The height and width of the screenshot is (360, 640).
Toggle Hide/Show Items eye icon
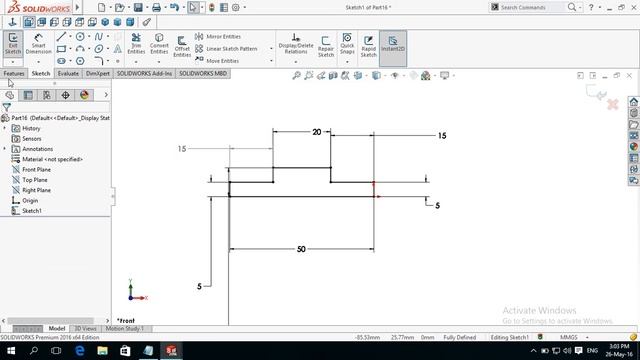[x=394, y=76]
